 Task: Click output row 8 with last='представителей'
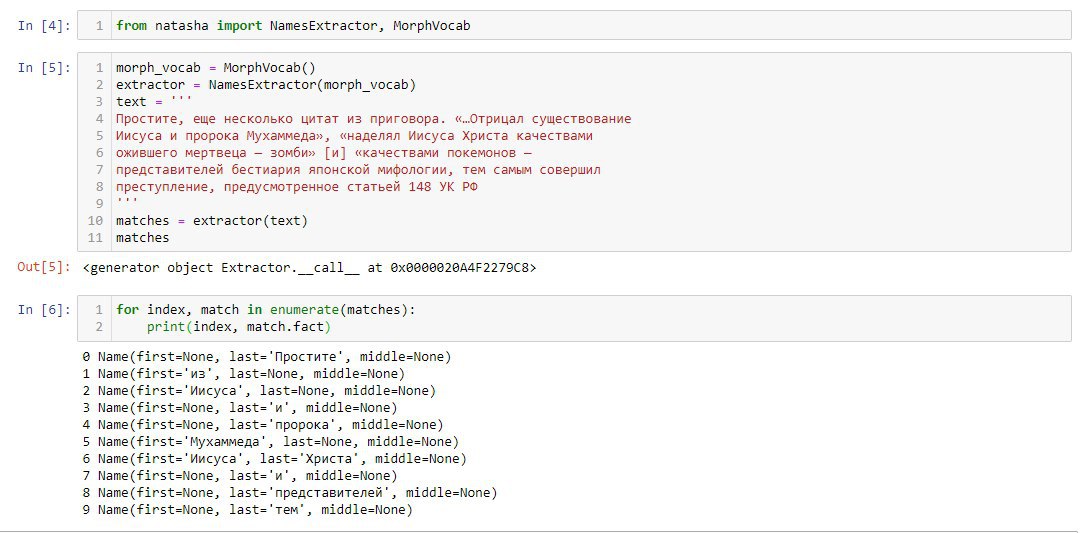(290, 493)
